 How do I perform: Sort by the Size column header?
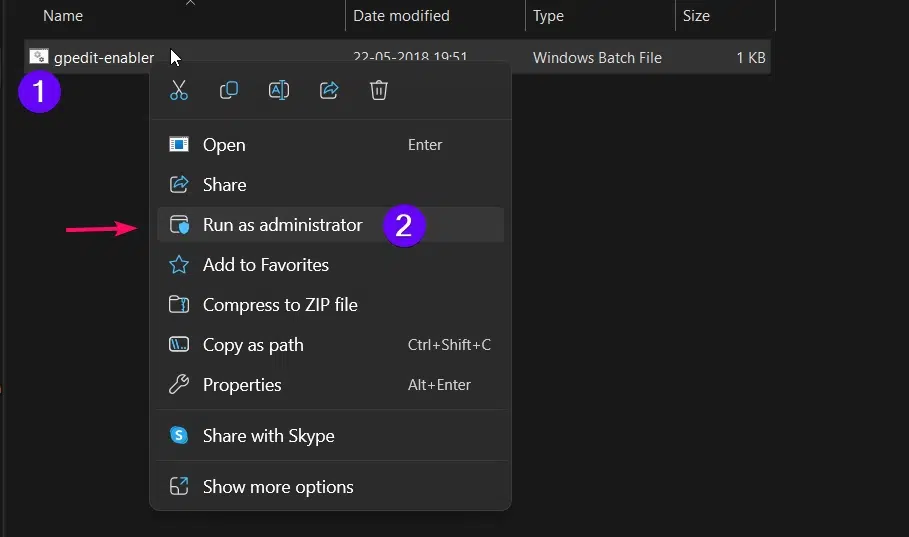pos(696,16)
